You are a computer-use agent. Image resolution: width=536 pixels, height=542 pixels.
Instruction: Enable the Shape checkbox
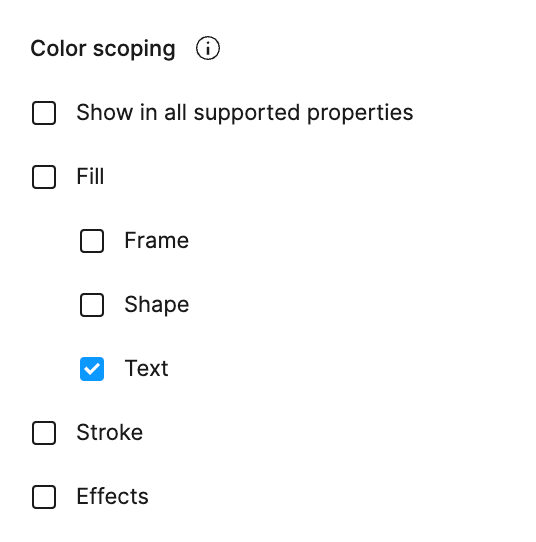pyautogui.click(x=92, y=305)
